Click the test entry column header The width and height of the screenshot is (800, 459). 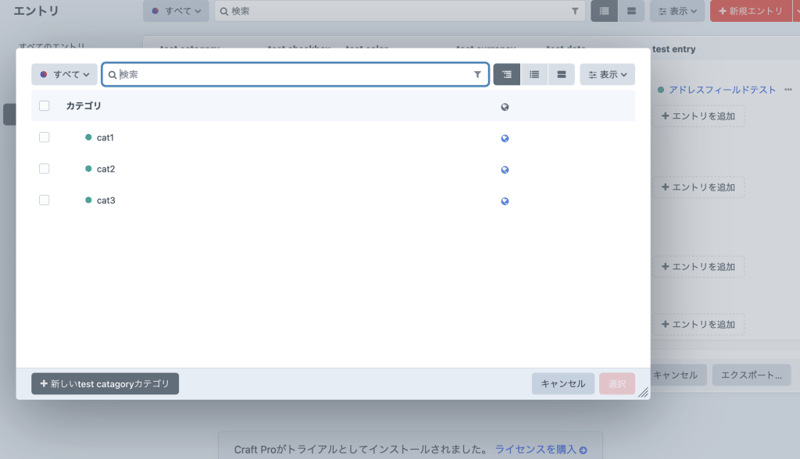coord(673,49)
